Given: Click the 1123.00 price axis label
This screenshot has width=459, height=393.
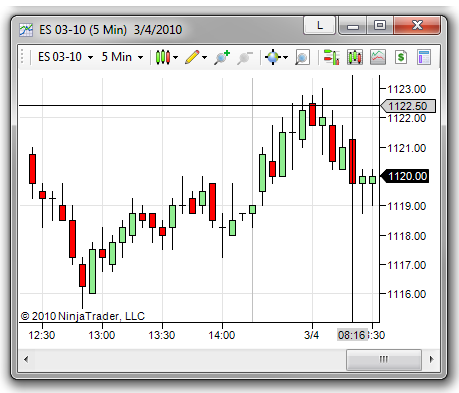Looking at the screenshot, I should 407,89.
